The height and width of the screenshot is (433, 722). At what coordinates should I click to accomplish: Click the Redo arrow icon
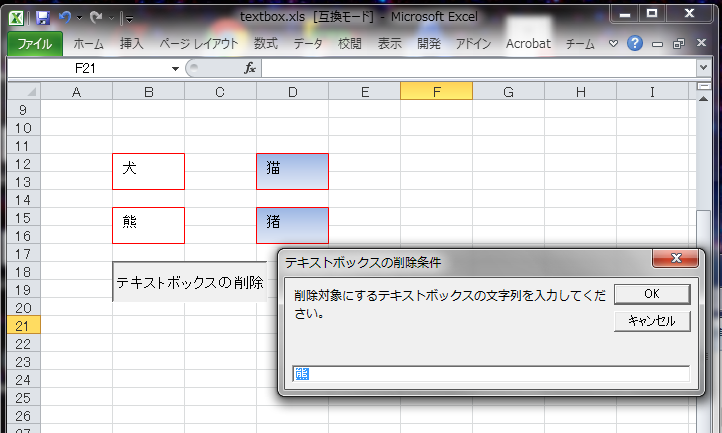click(x=96, y=18)
